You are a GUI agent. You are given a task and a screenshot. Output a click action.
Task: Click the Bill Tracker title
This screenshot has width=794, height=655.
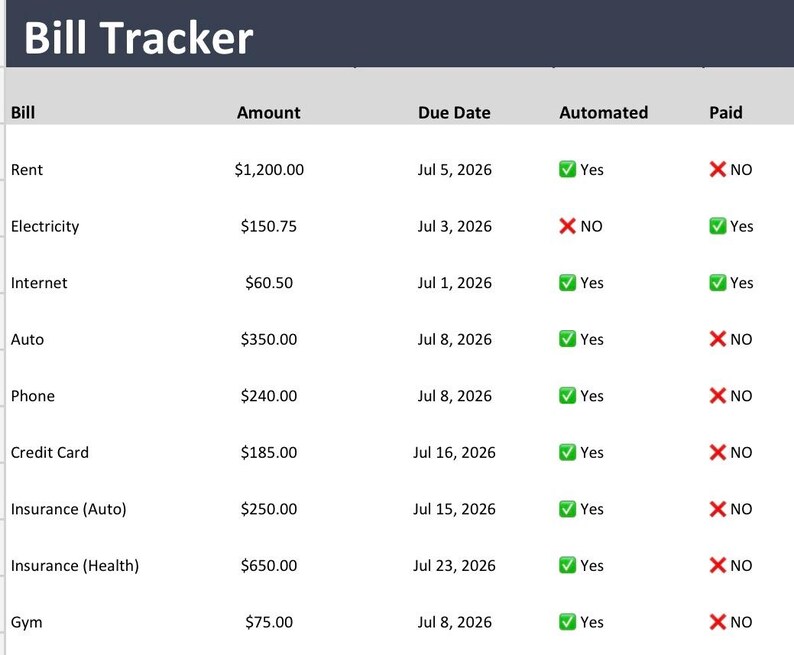click(138, 37)
